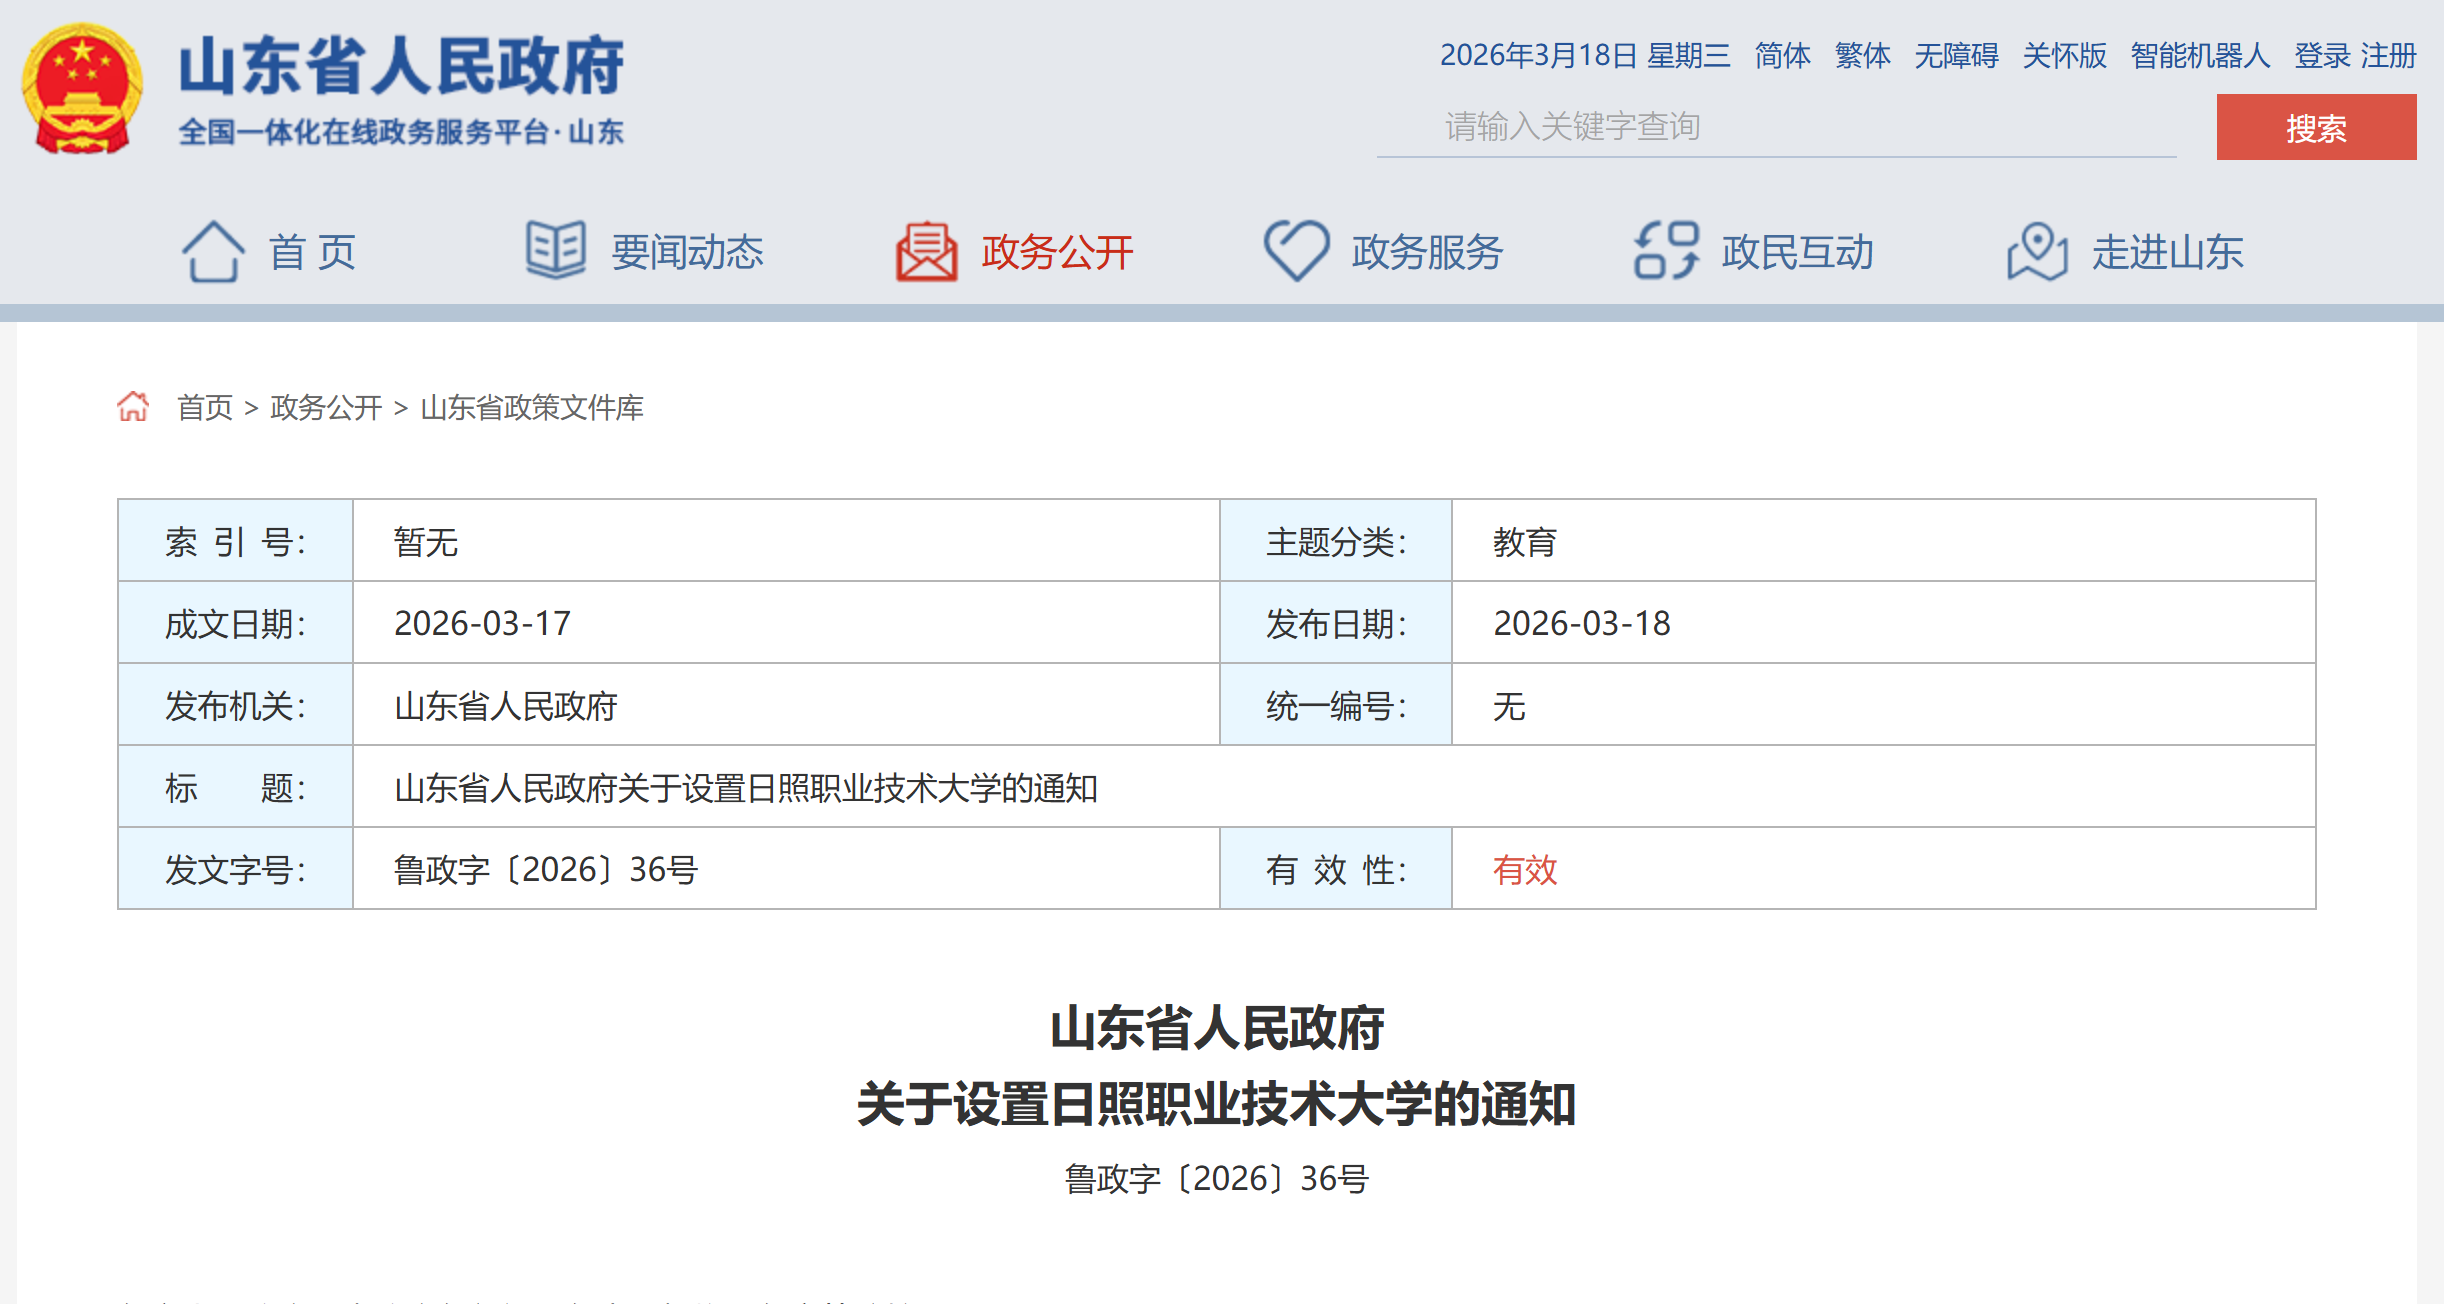The width and height of the screenshot is (2444, 1304).
Task: Click the red envelope icon for 政务公开
Action: (926, 251)
